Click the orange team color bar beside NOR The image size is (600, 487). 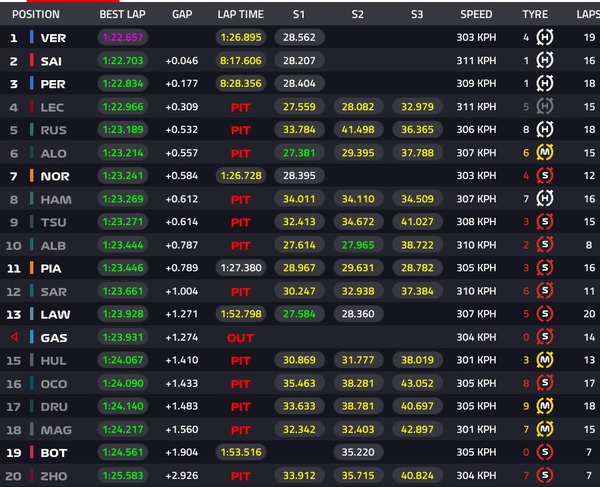click(x=32, y=176)
